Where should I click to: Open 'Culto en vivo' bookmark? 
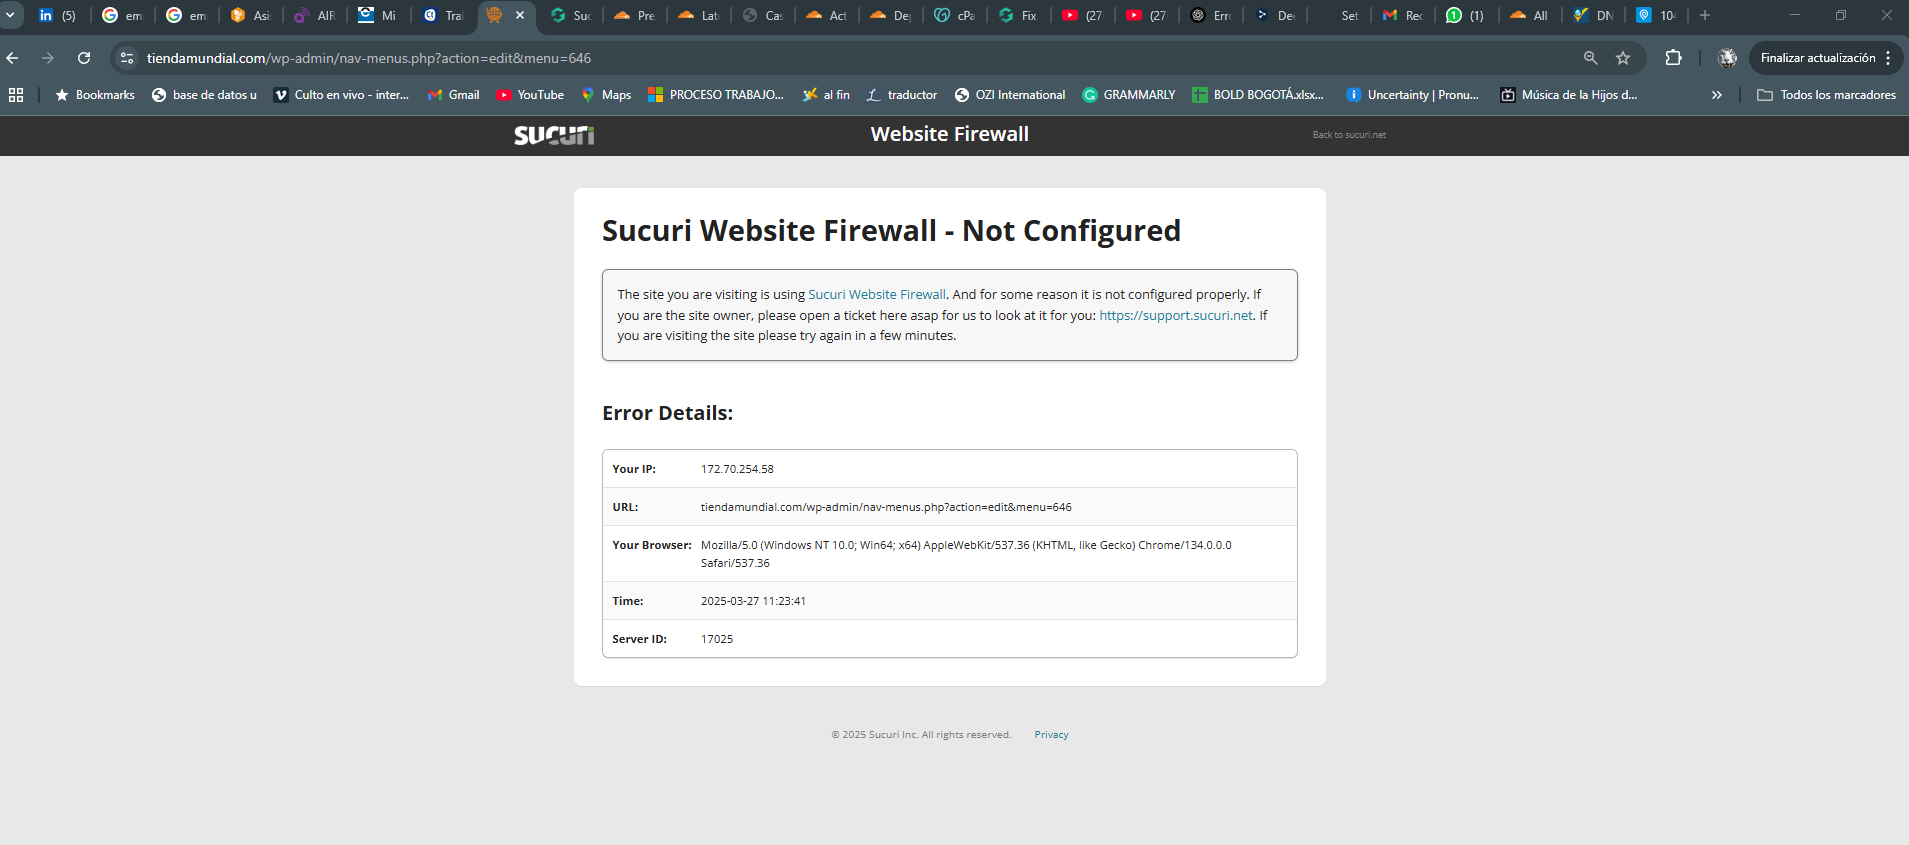(x=341, y=95)
